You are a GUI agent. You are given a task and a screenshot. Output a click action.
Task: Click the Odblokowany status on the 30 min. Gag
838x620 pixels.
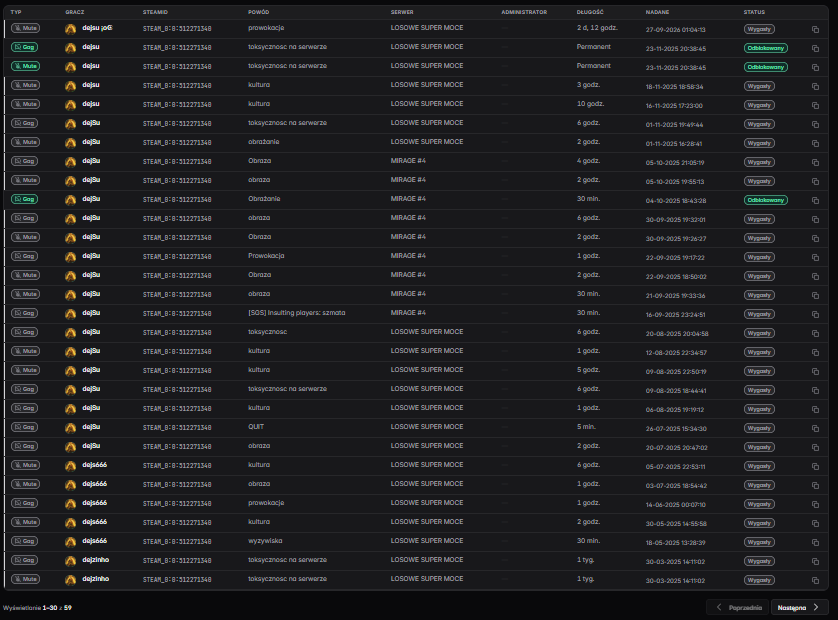766,200
